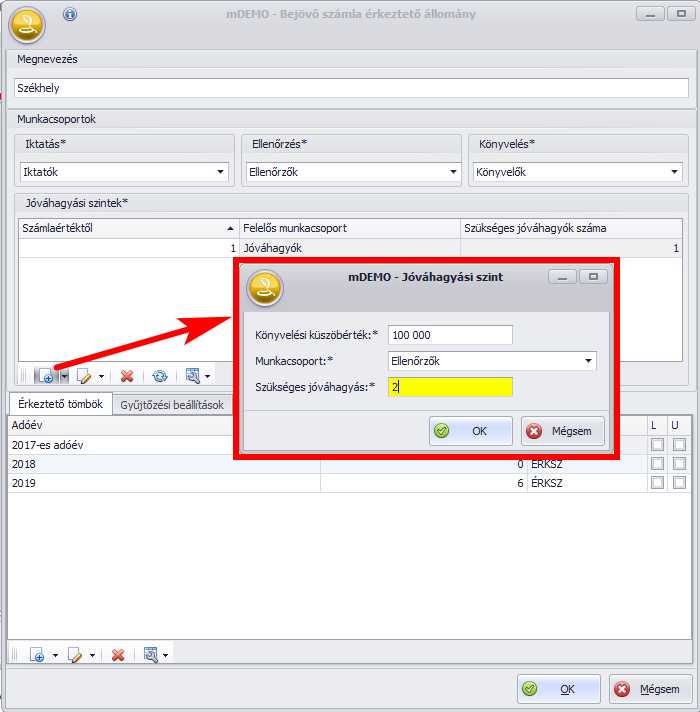Sort by Számlaértéktől column header

(129, 228)
